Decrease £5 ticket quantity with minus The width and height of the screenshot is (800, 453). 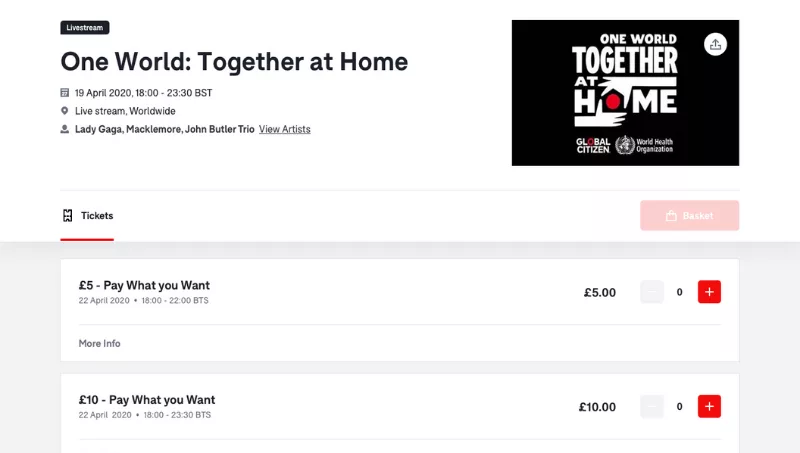(651, 292)
